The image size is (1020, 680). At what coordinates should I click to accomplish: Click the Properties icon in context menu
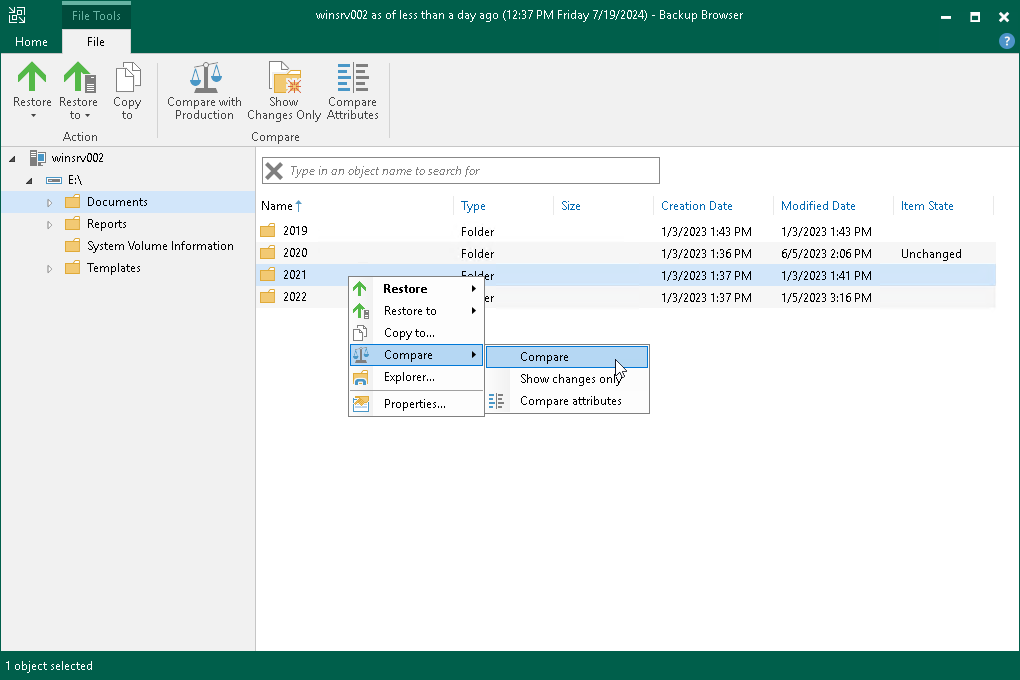pos(360,403)
